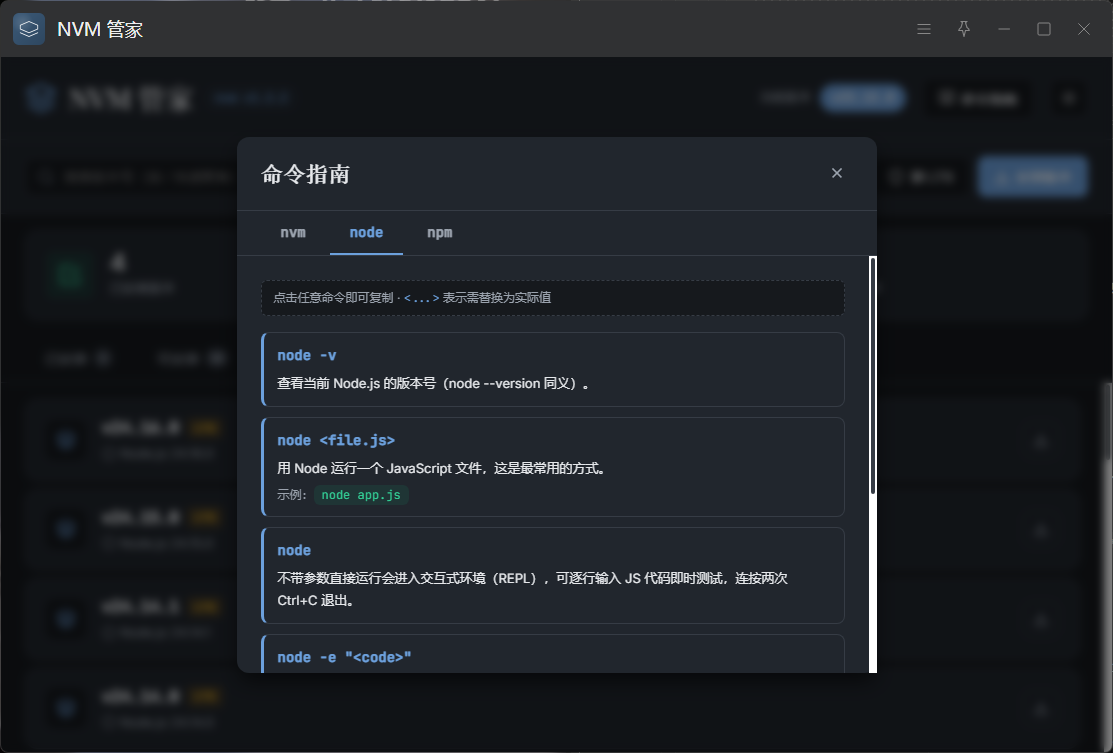Click the 示例 label
The height and width of the screenshot is (753, 1113).
pos(291,495)
